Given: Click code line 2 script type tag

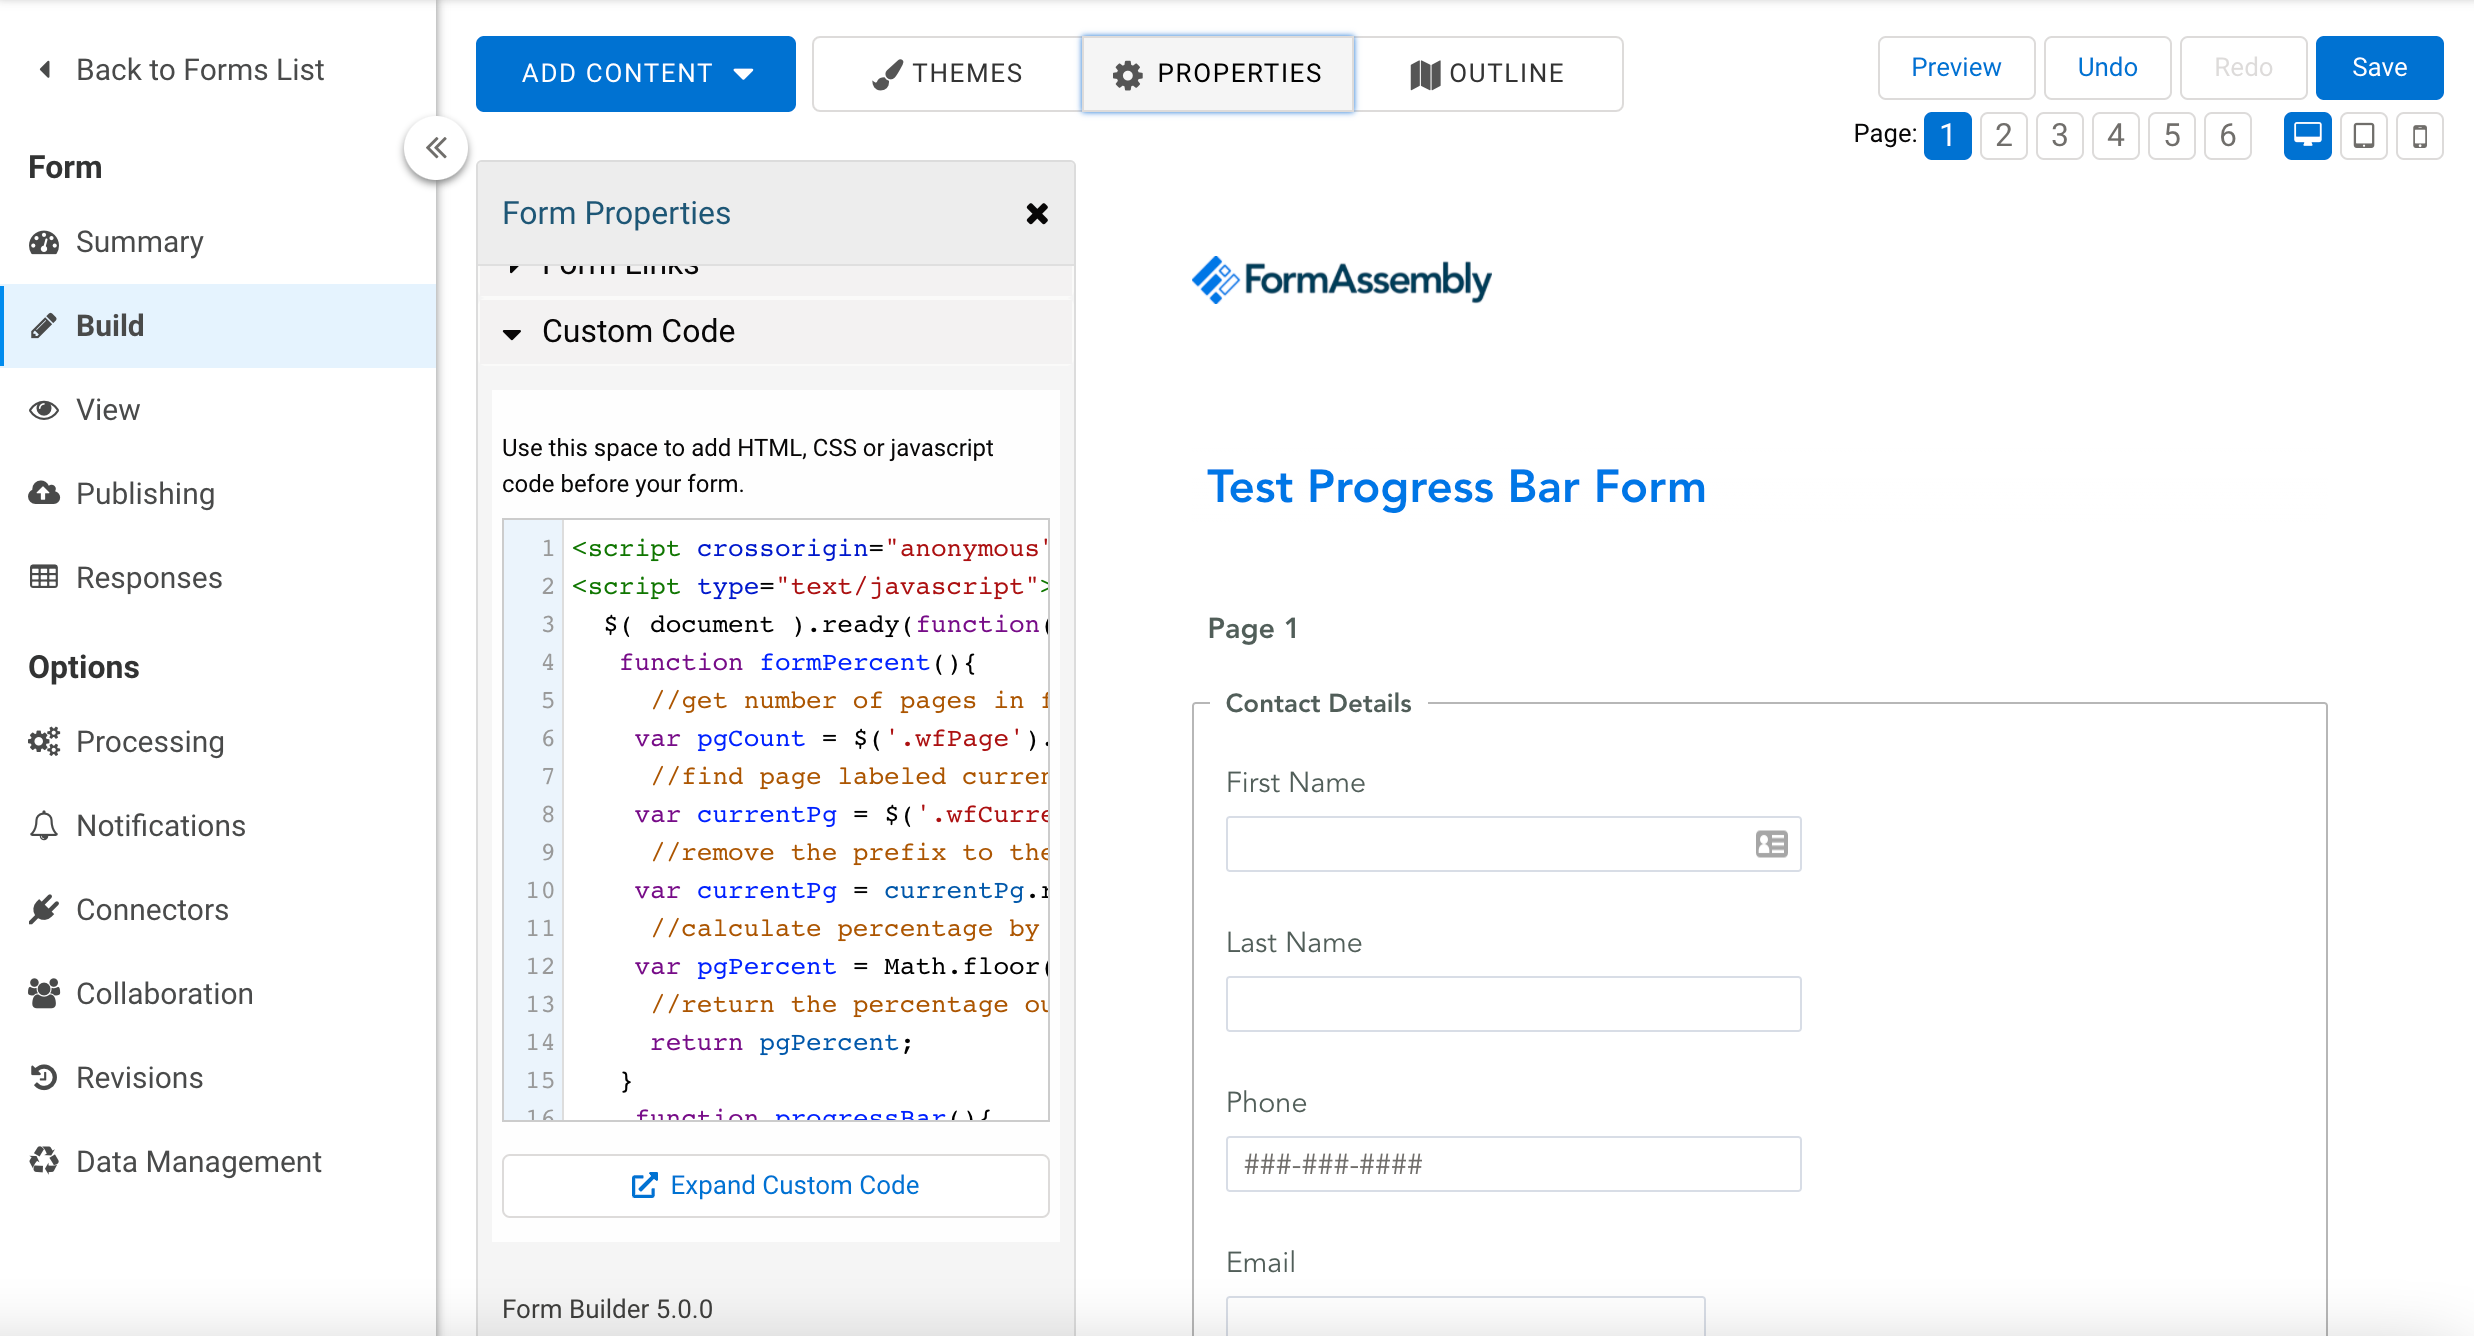Looking at the screenshot, I should tap(809, 587).
